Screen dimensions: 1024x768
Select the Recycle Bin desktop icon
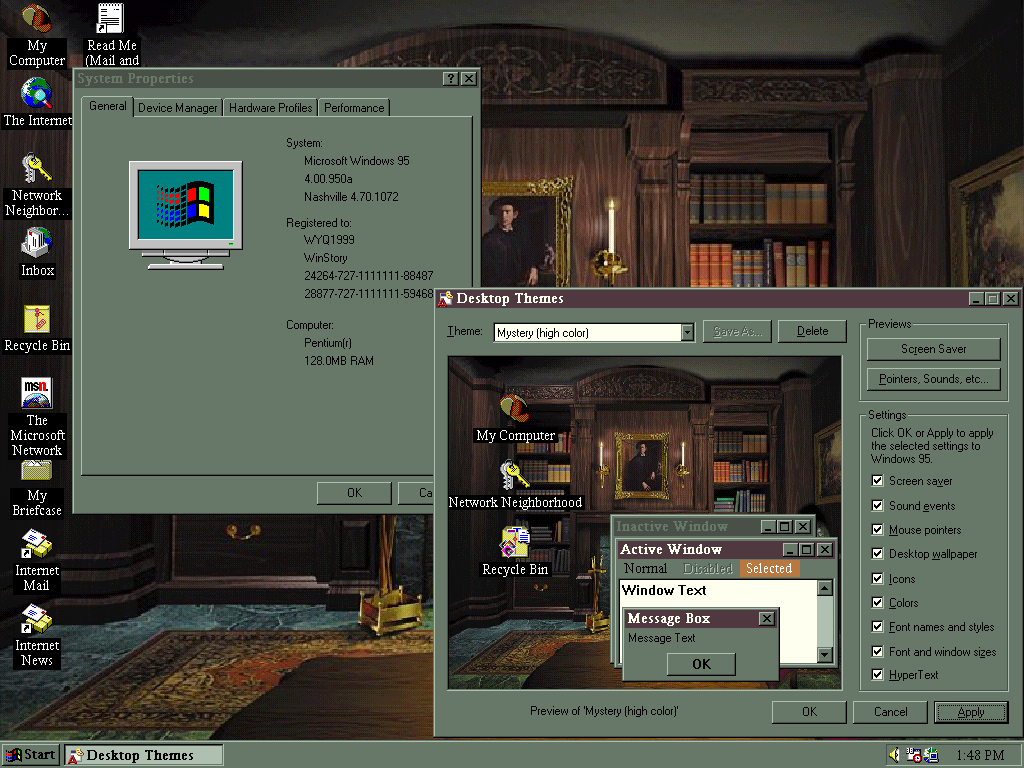point(37,319)
